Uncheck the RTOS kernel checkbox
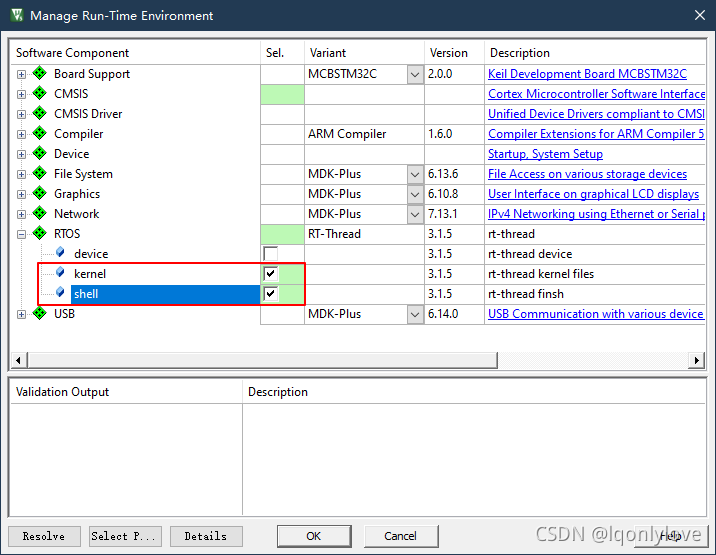The width and height of the screenshot is (716, 555). (271, 274)
